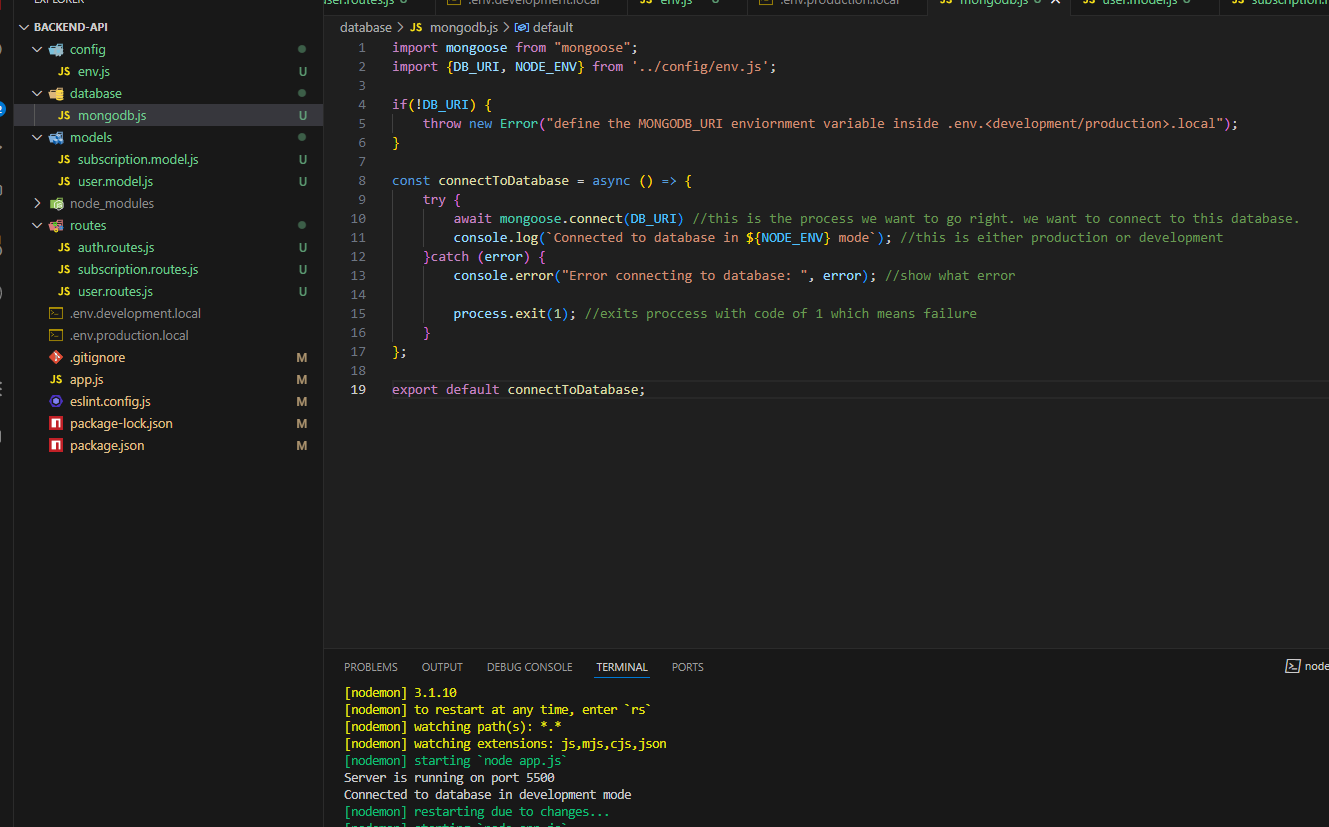
Task: Switch to the OUTPUT panel tab
Action: [x=442, y=667]
